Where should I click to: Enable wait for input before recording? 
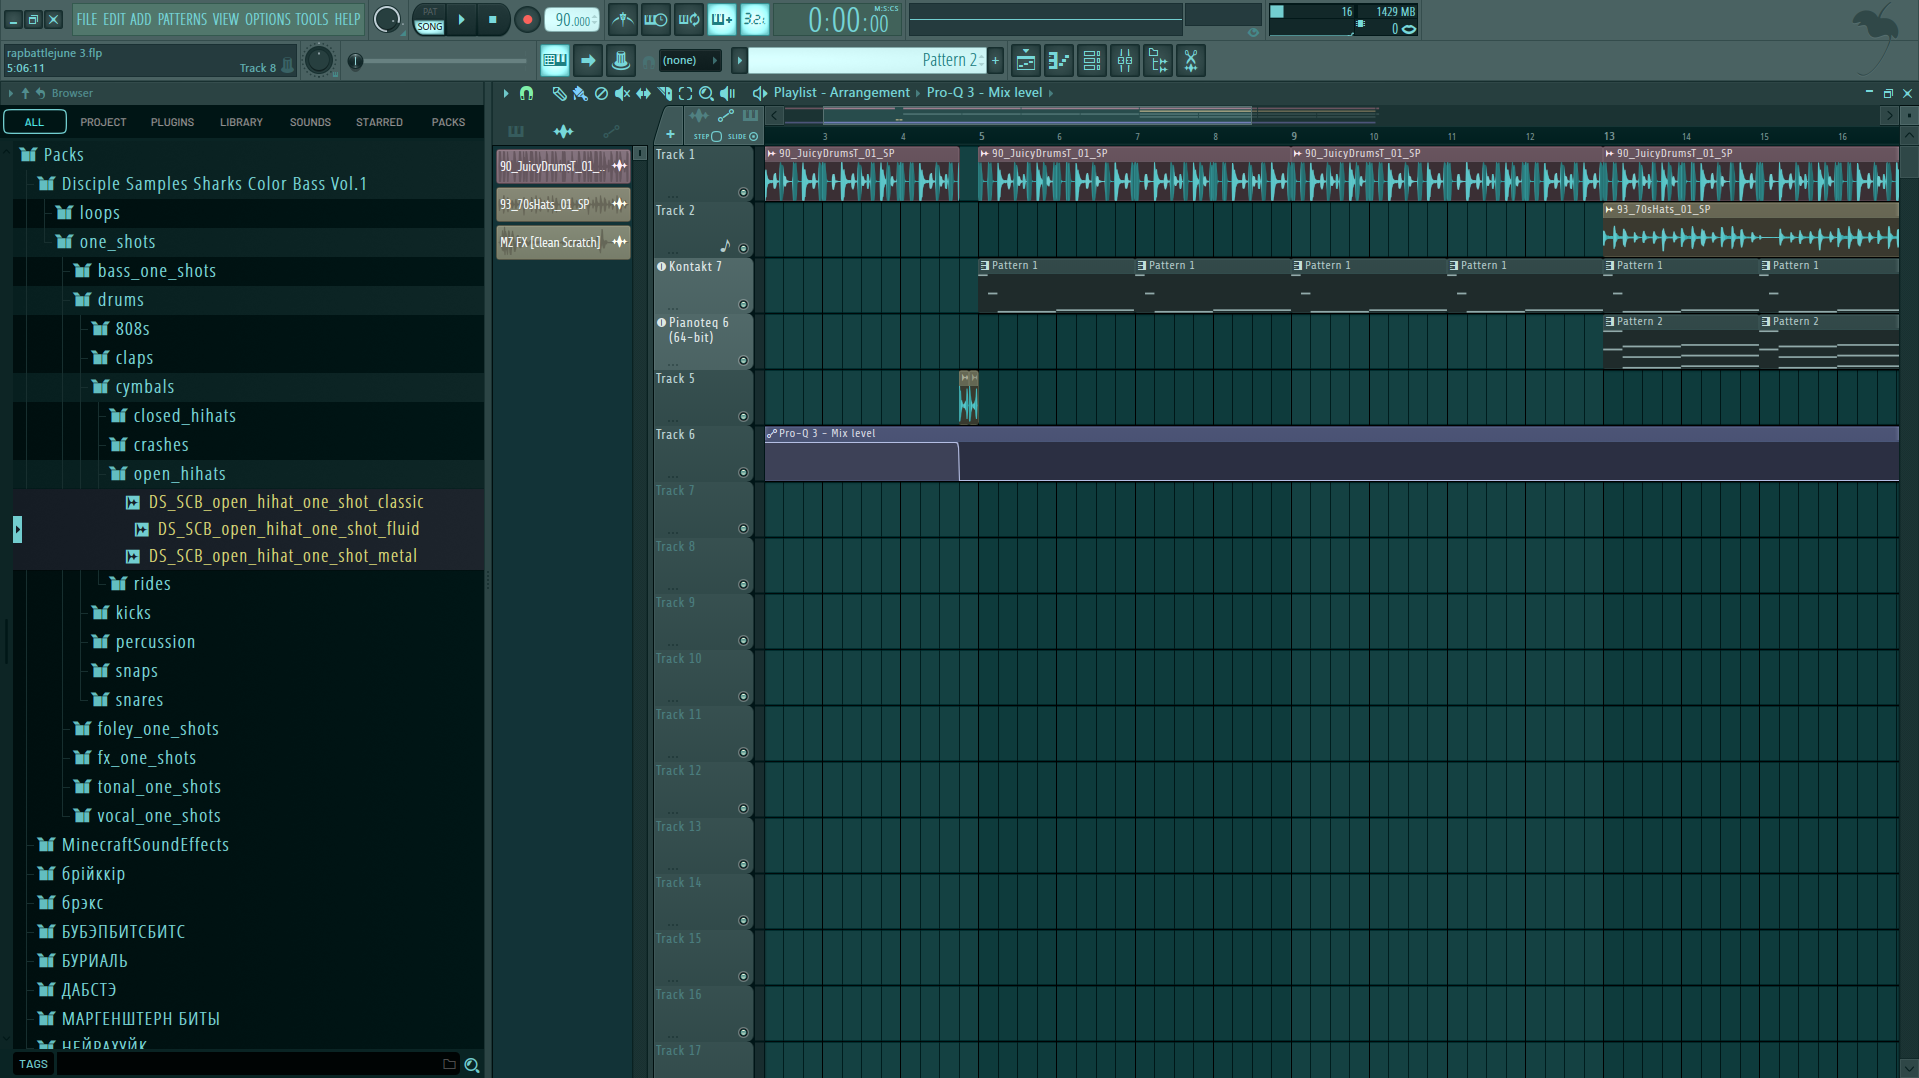click(x=655, y=19)
